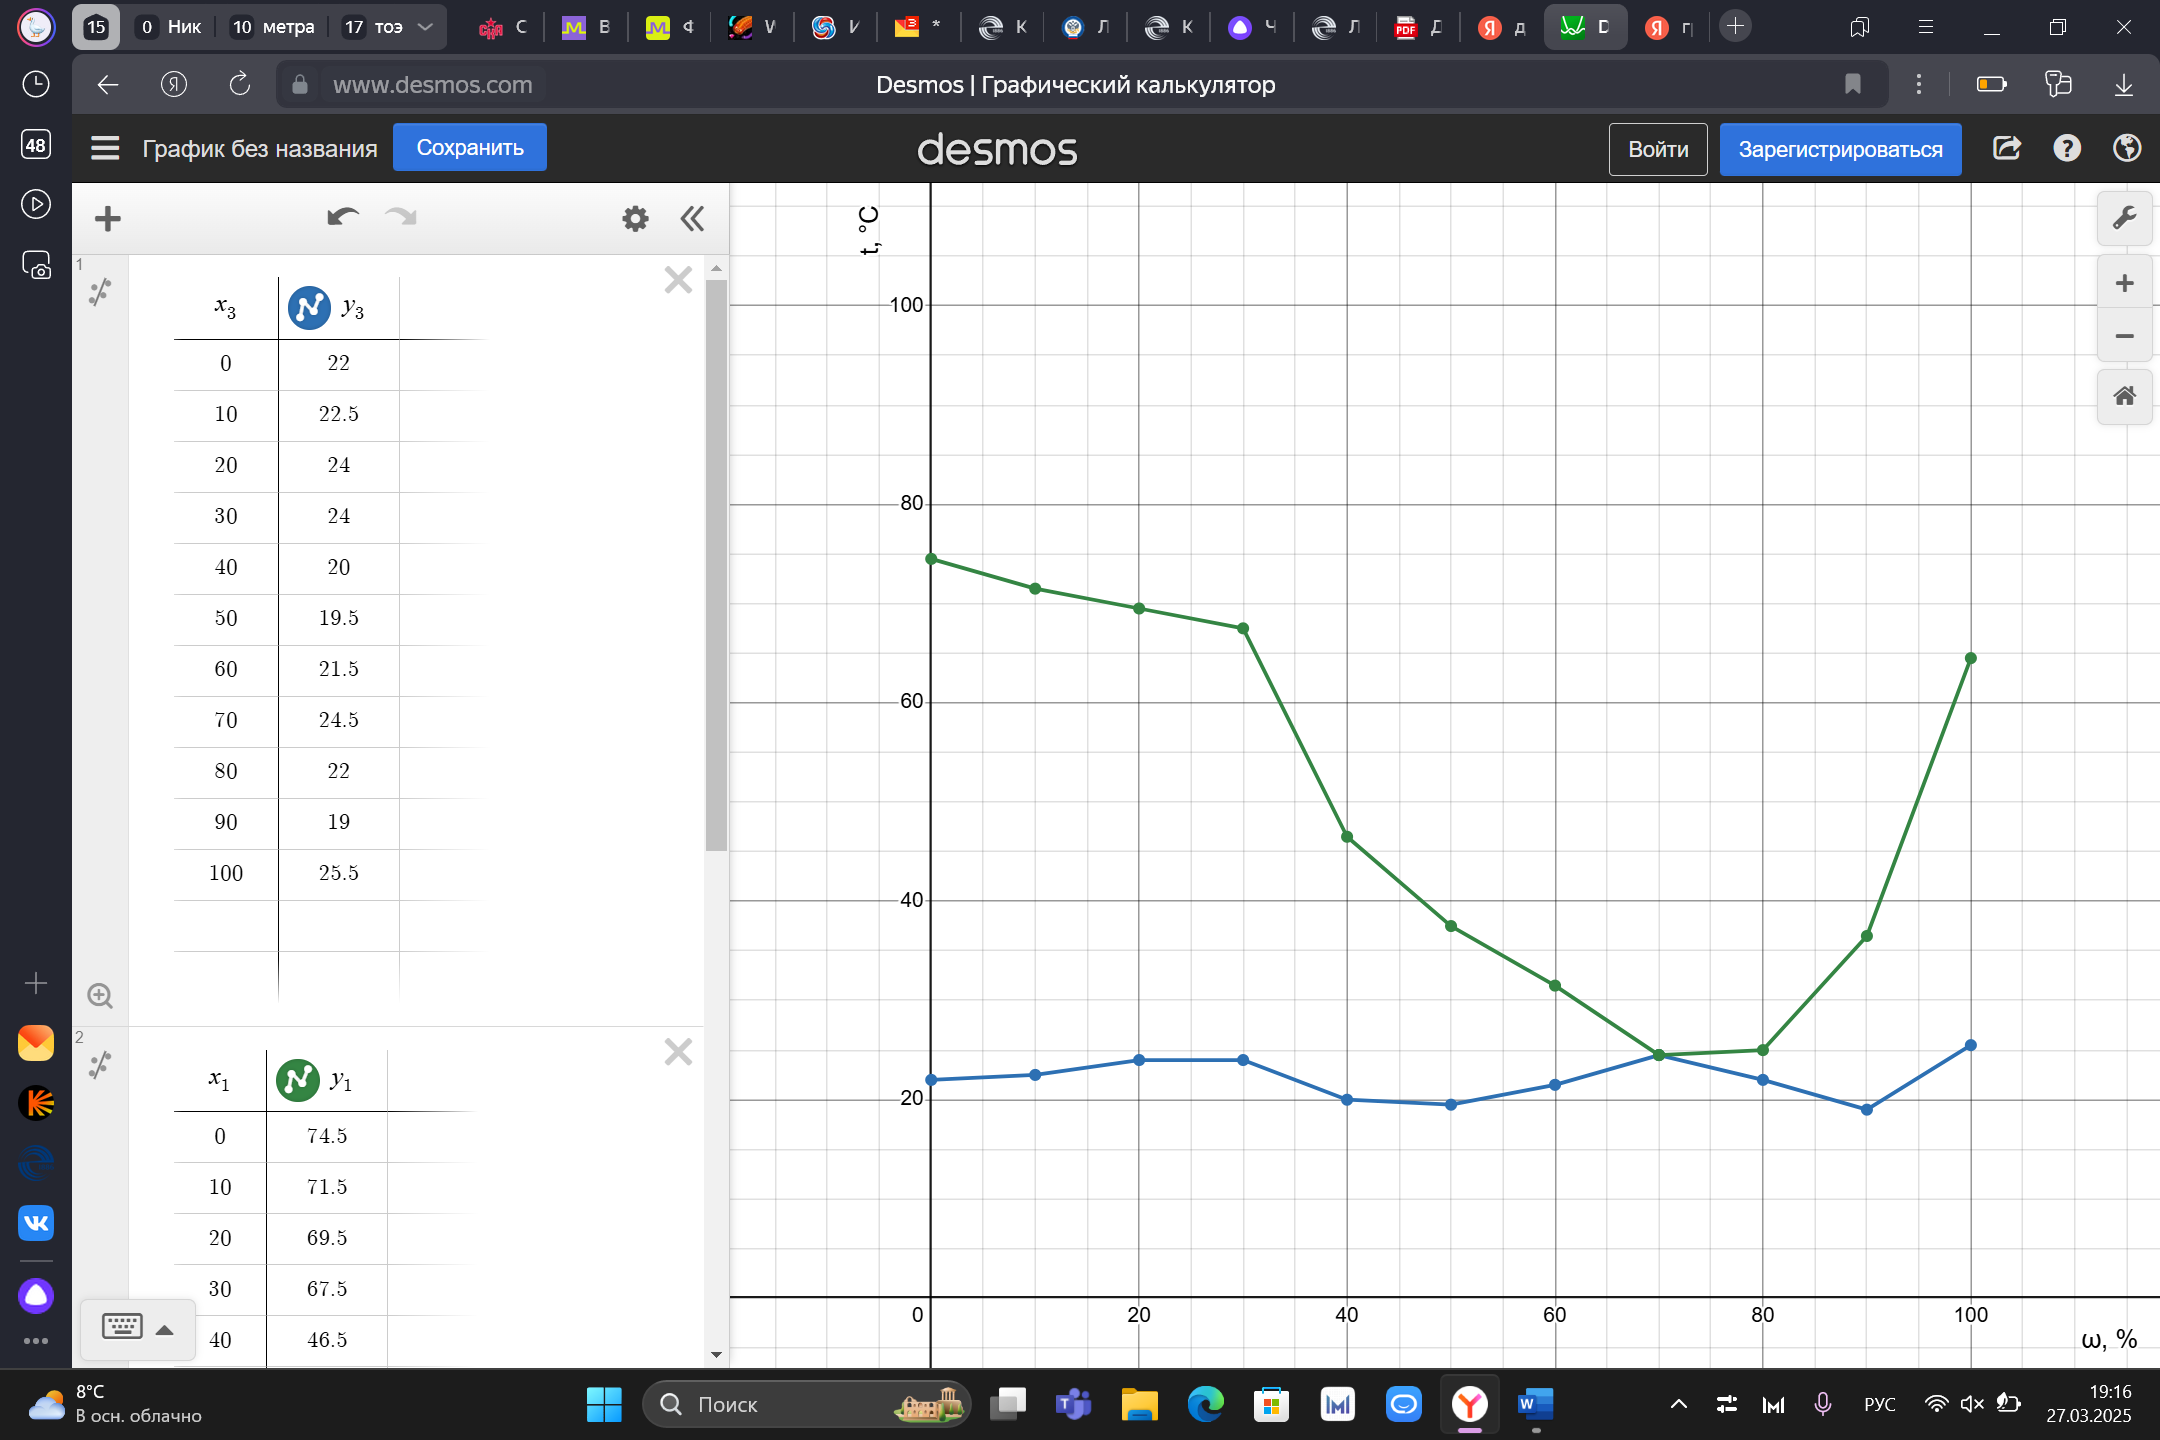Switch the РУС input language

pos(1880,1405)
